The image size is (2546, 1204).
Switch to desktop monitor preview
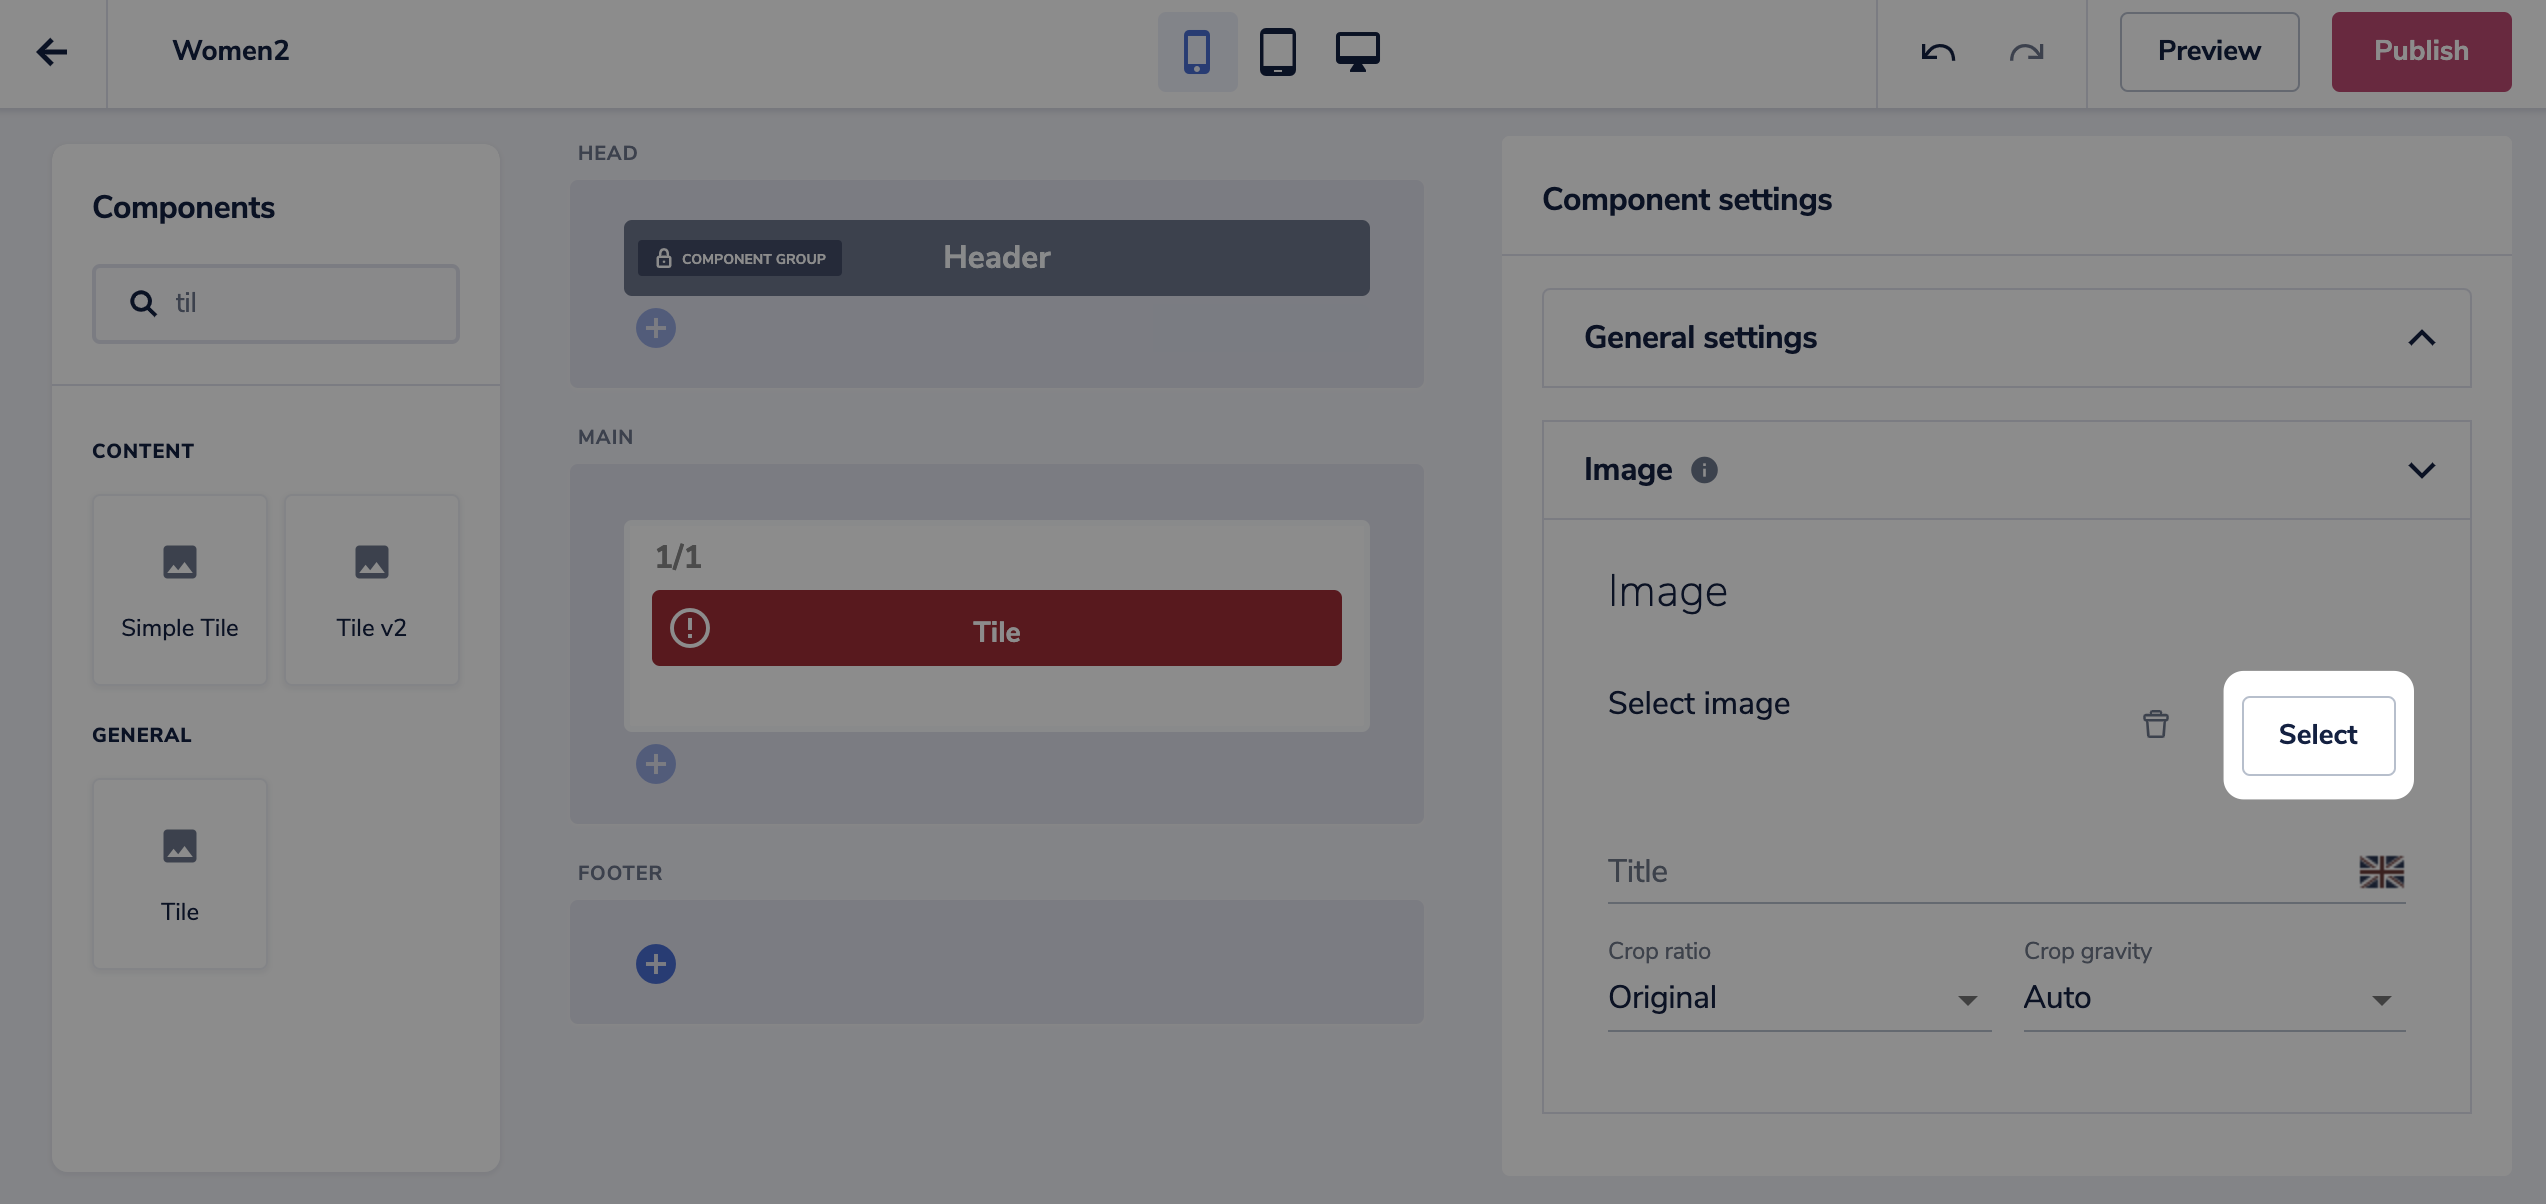coord(1357,52)
